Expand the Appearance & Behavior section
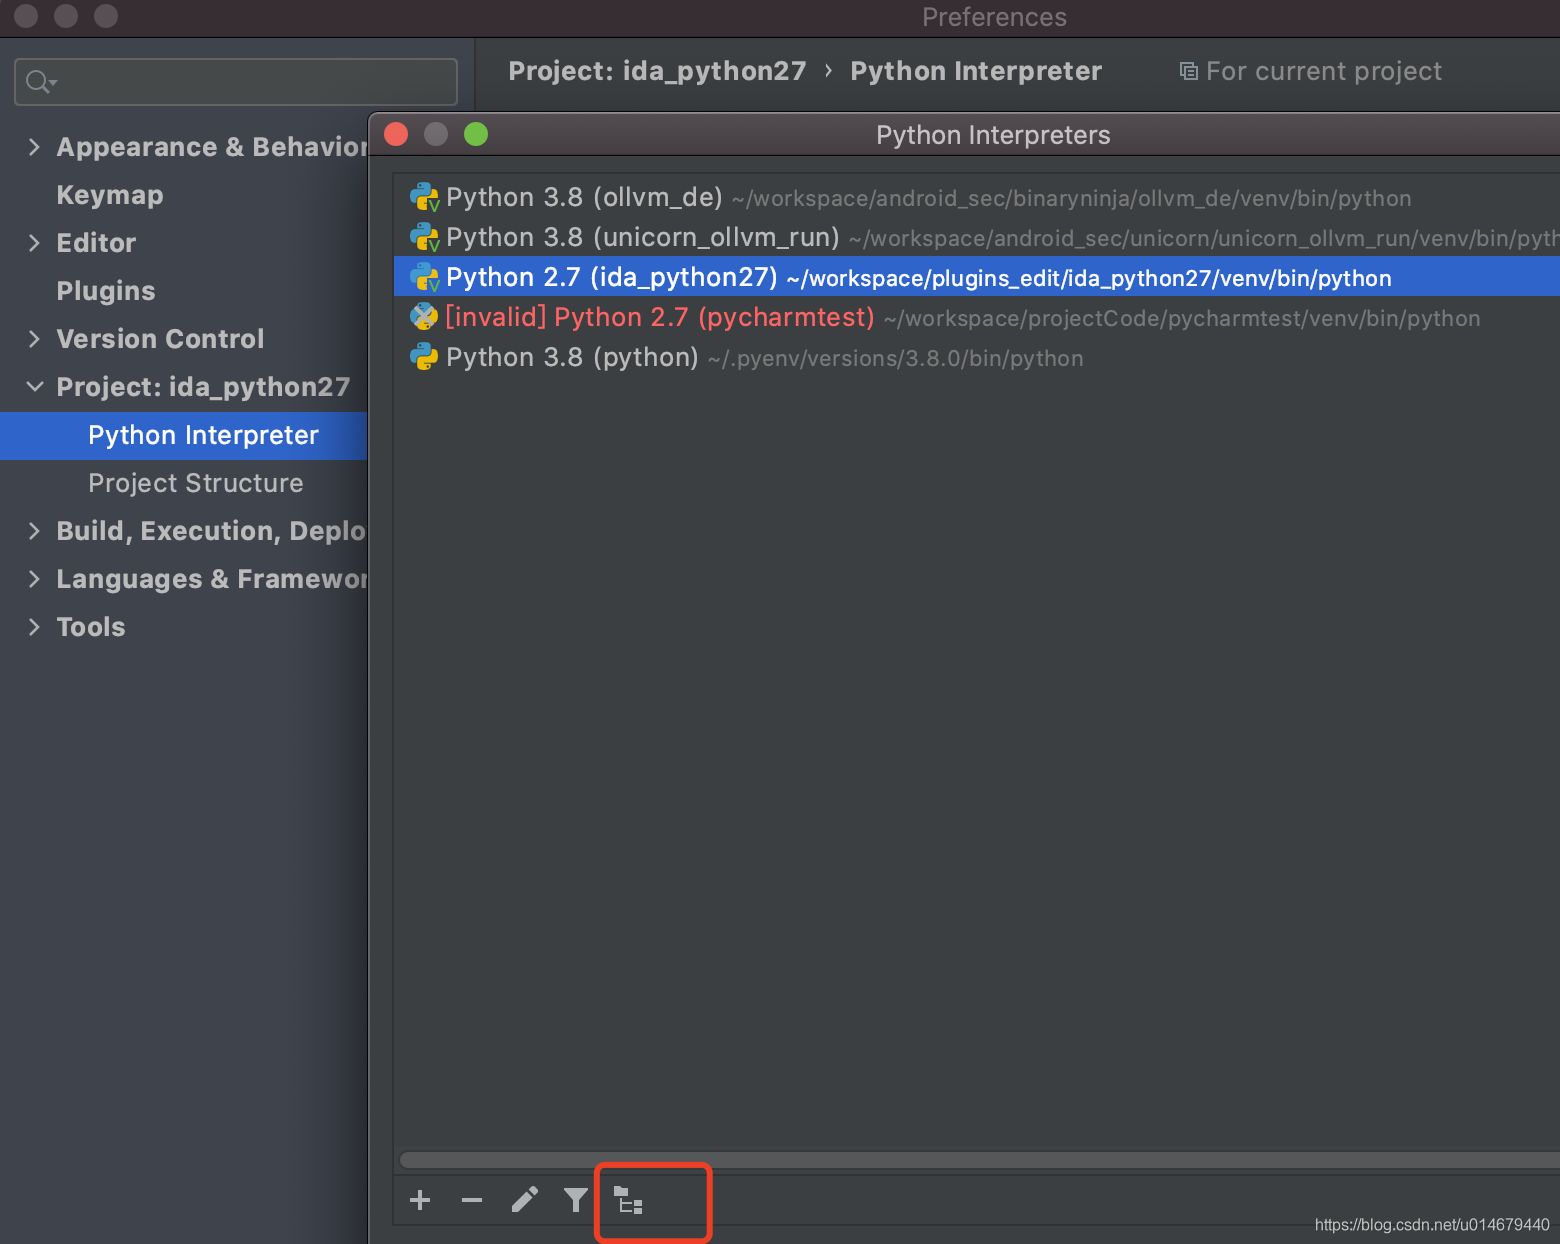The height and width of the screenshot is (1244, 1560). point(34,147)
